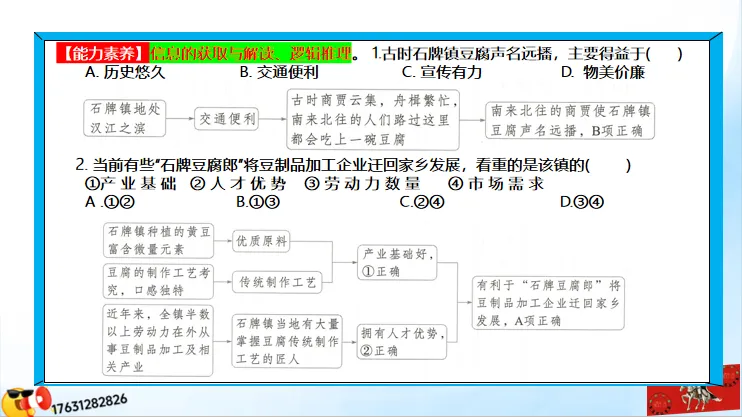Viewport: 742px width, 417px height.
Task: Click the flow box 交通便利
Action: coord(227,118)
